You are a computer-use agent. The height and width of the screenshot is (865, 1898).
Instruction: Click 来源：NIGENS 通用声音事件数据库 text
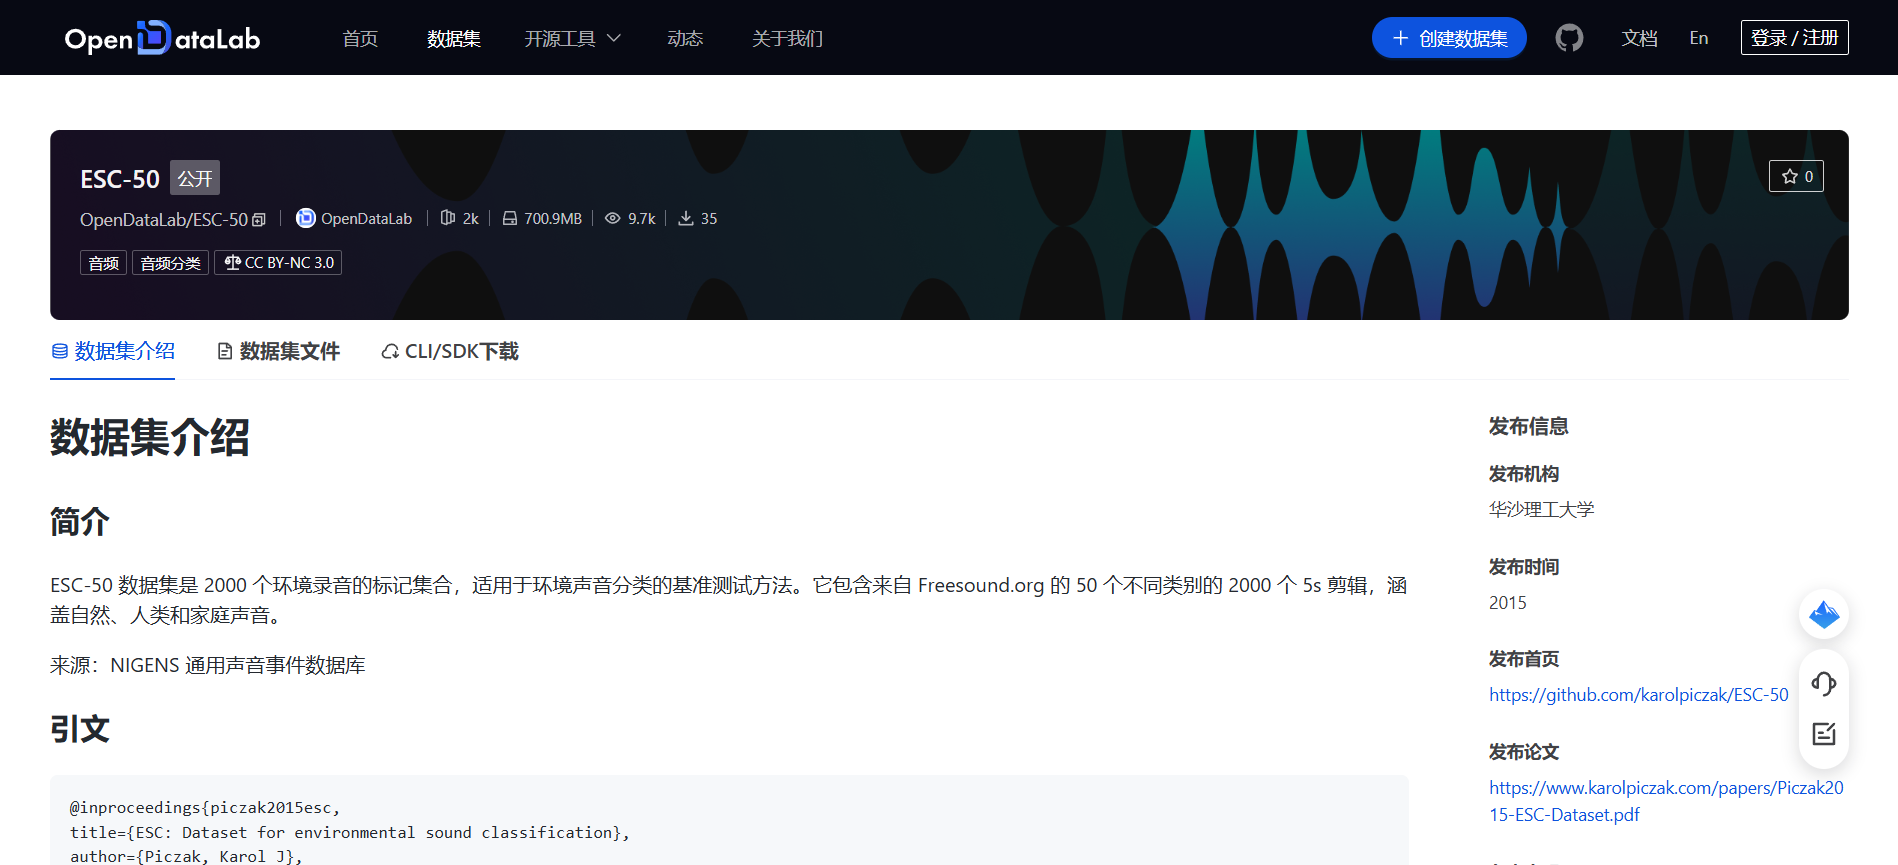coord(208,665)
